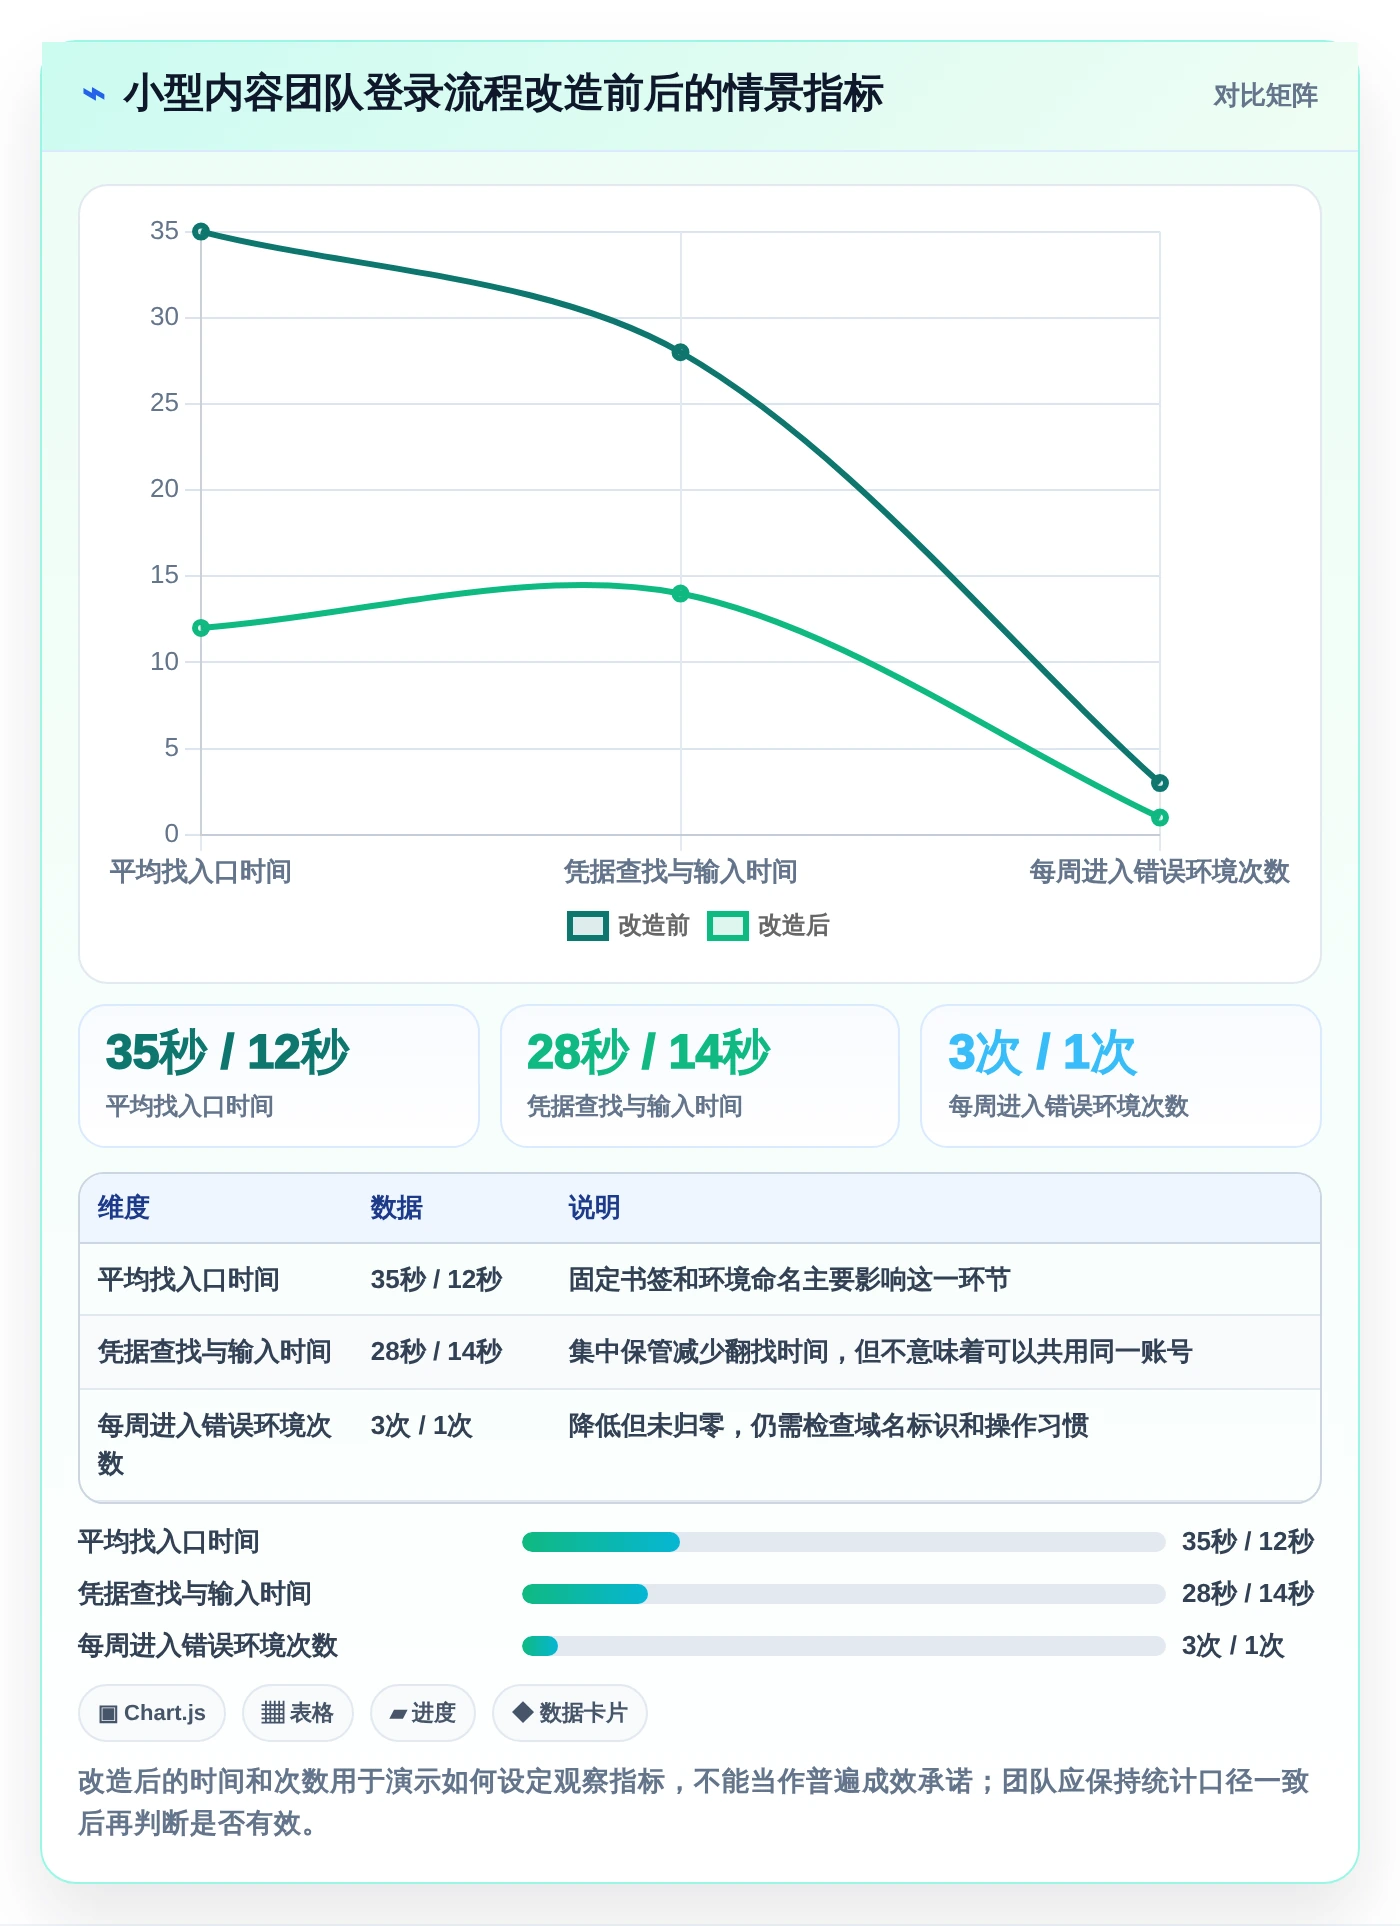Select the 28秒 / 14秒 data card

tap(700, 1076)
